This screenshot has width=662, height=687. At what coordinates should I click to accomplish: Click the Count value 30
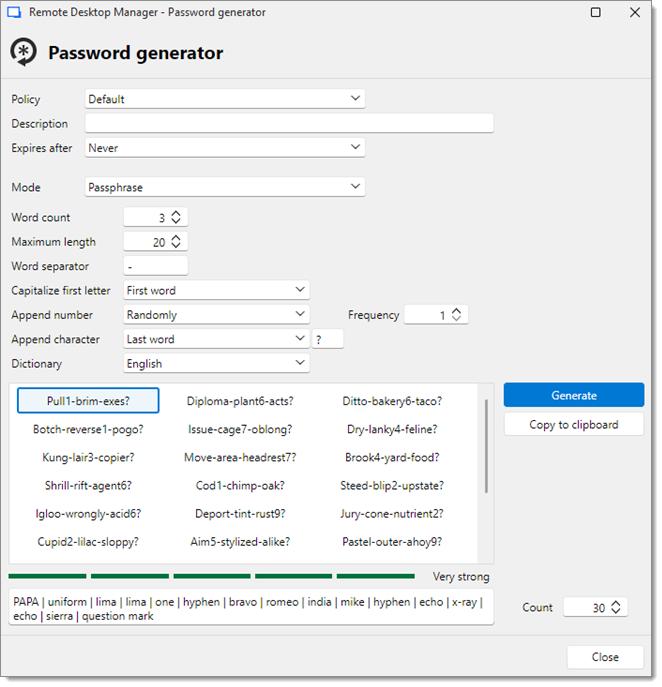coord(599,607)
